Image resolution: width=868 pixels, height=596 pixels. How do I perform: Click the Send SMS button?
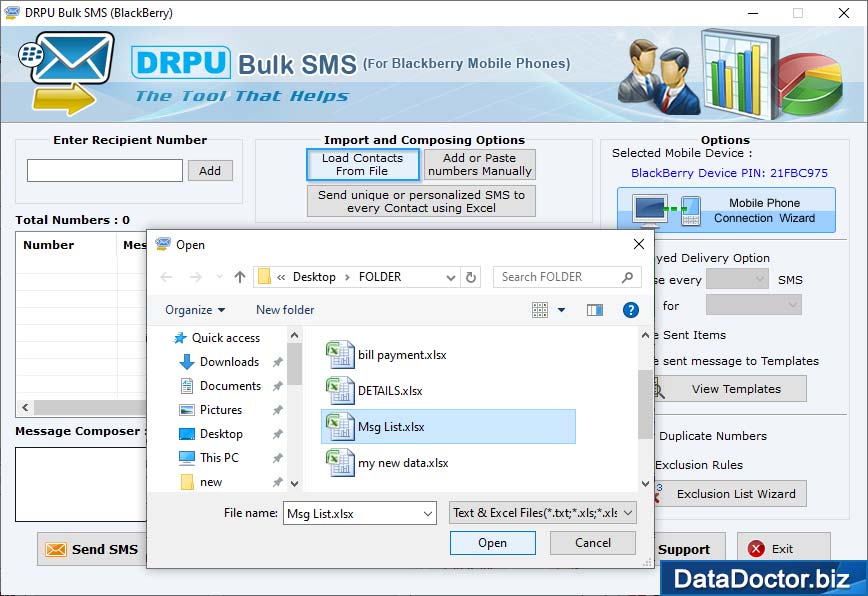point(92,549)
